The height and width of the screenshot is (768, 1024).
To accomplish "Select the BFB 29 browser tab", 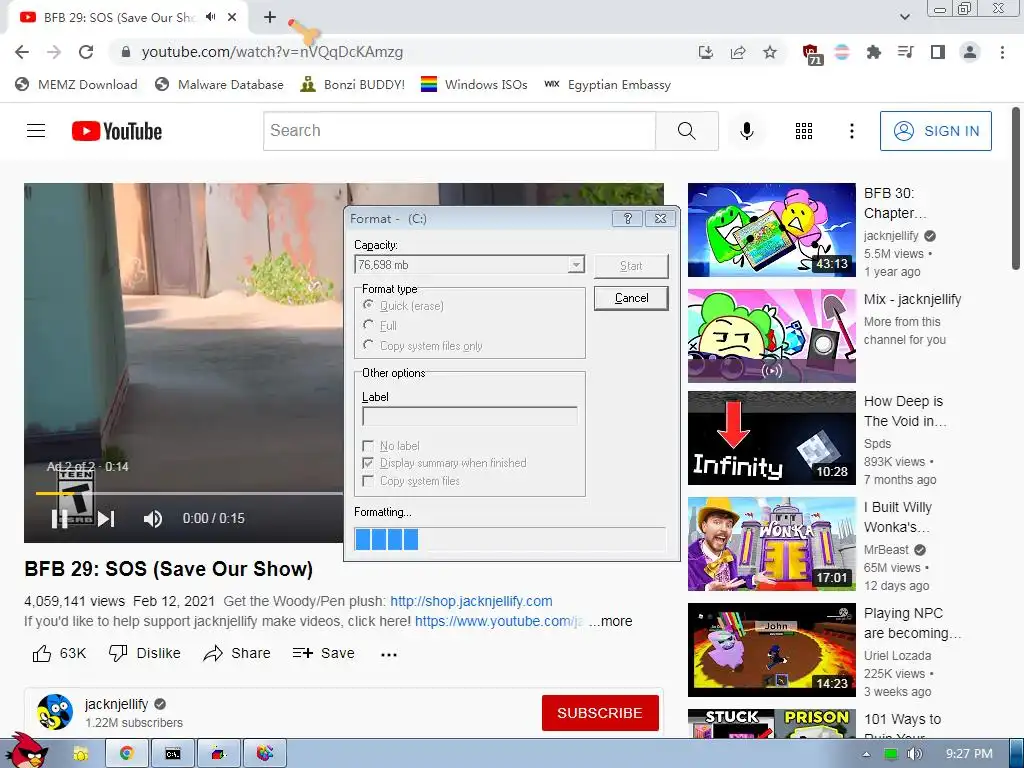I will 118,18.
